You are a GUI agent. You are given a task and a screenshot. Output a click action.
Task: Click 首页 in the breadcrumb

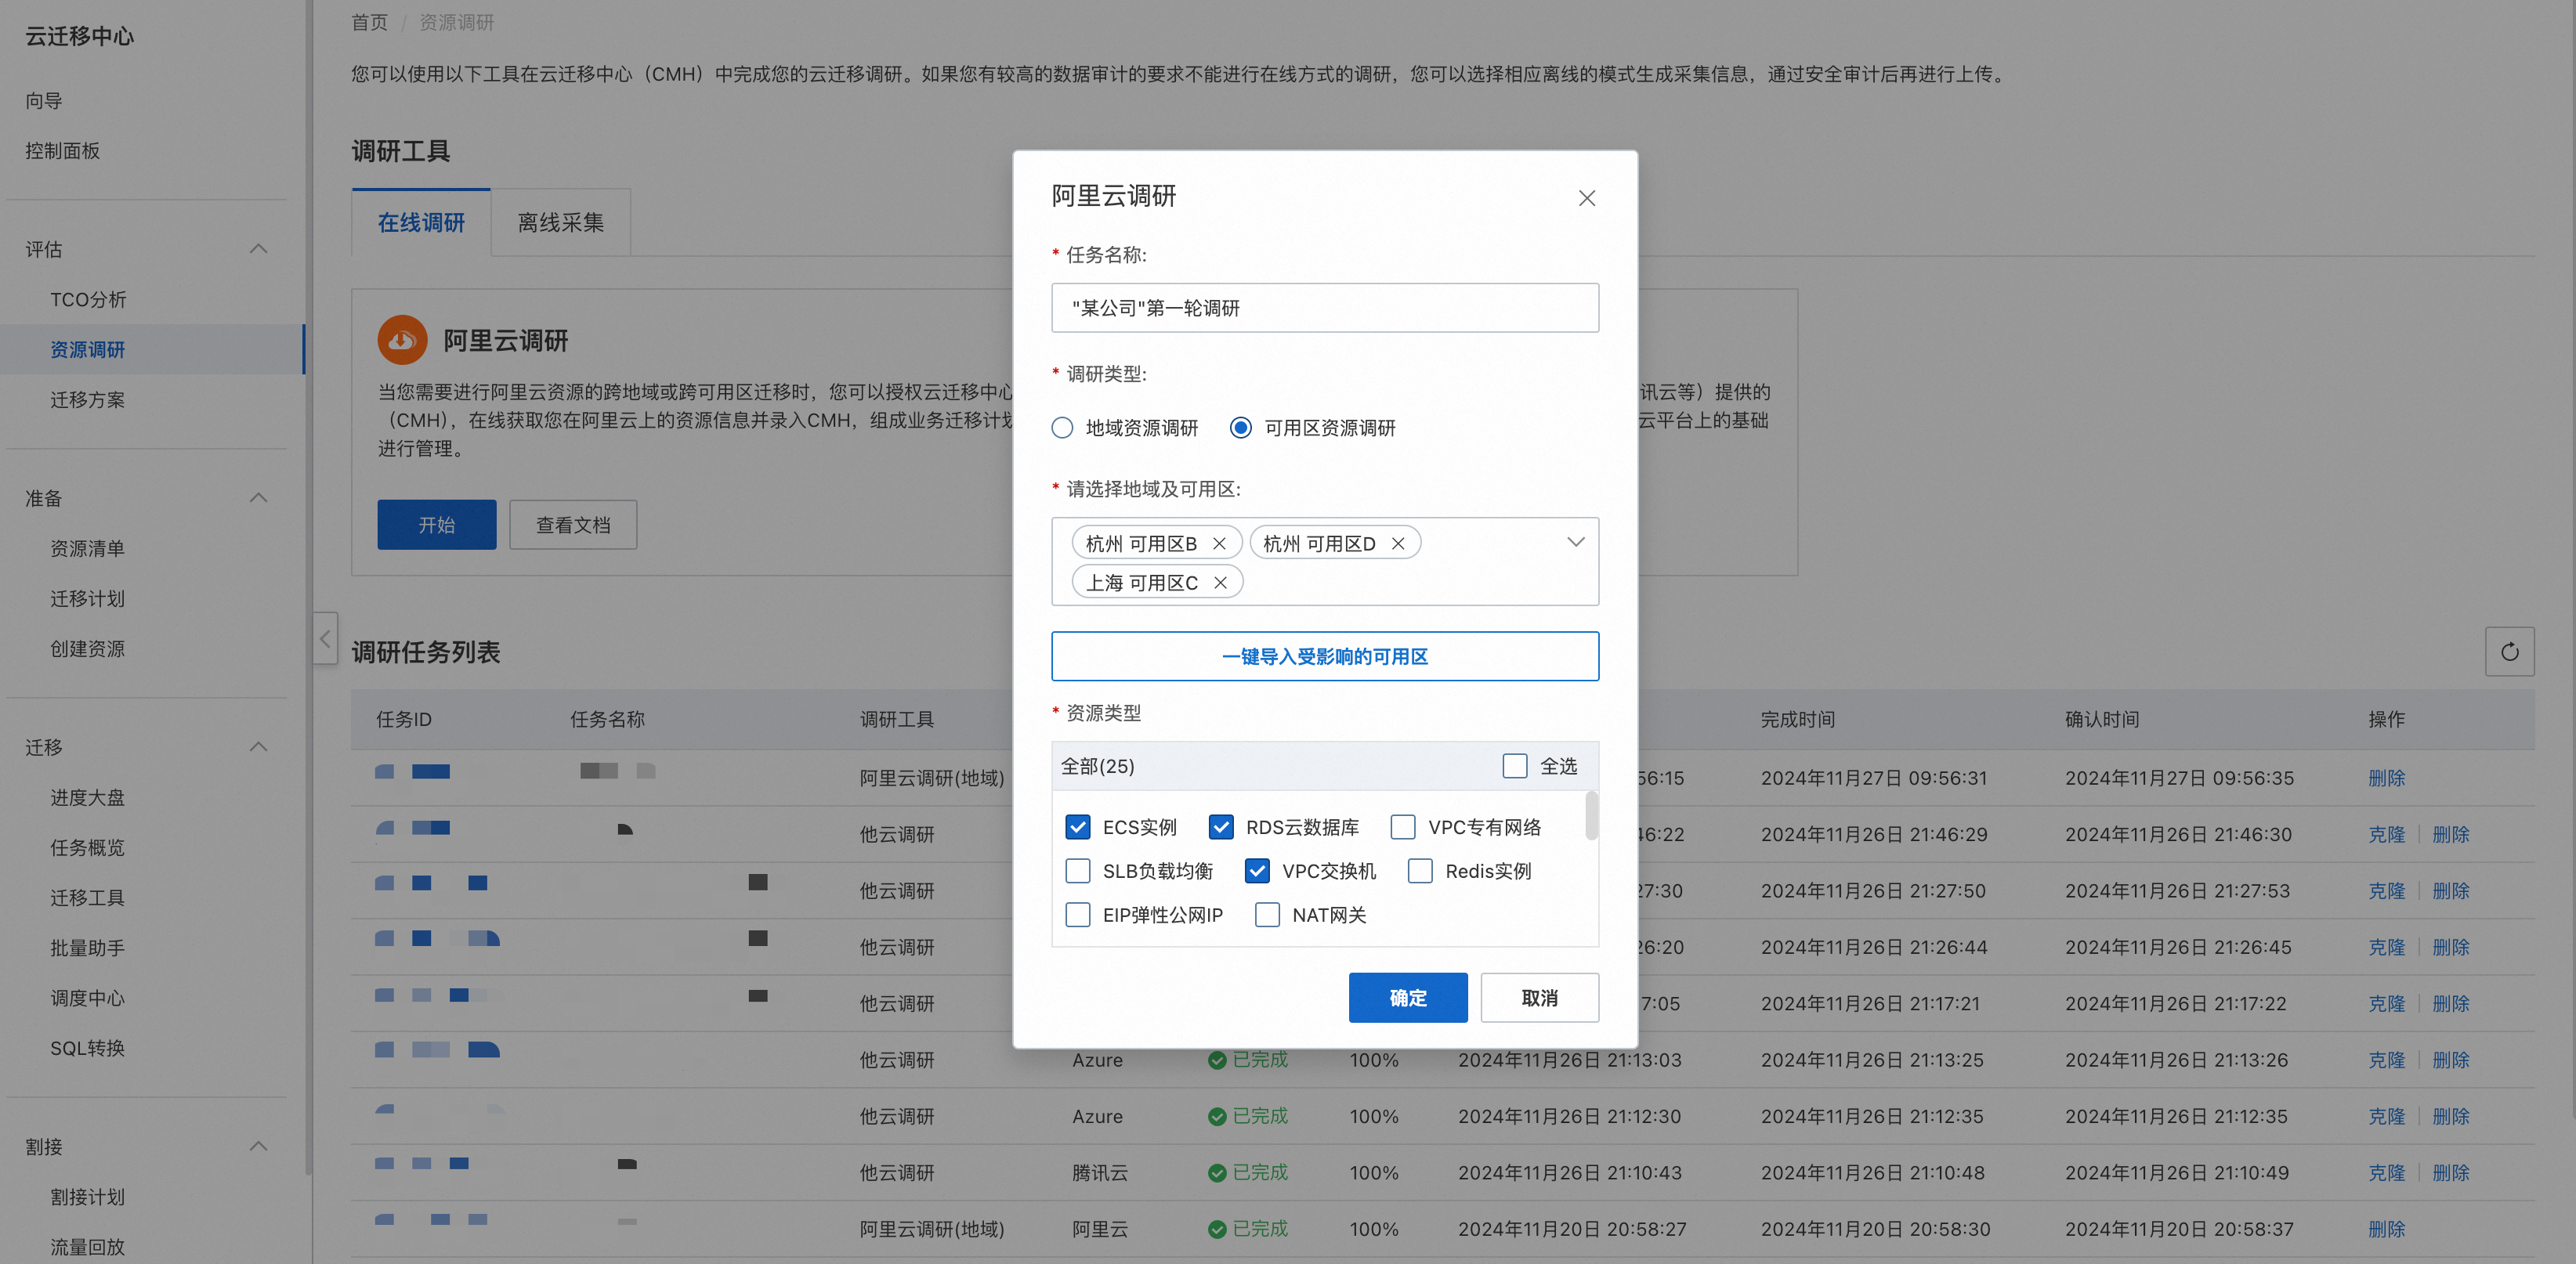[369, 22]
